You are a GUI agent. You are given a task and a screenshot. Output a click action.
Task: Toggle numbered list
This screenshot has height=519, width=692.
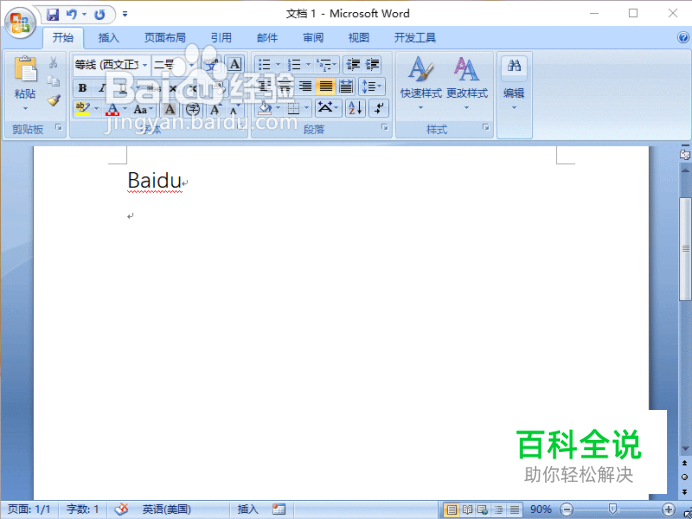point(294,65)
